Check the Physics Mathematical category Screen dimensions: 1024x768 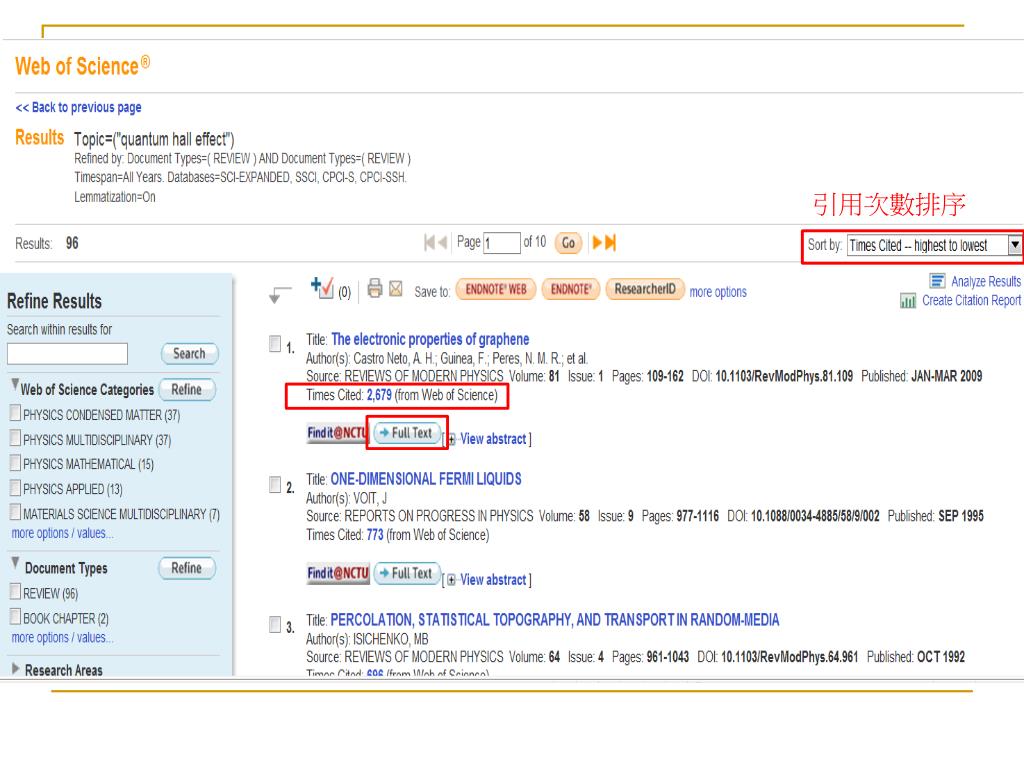point(15,463)
